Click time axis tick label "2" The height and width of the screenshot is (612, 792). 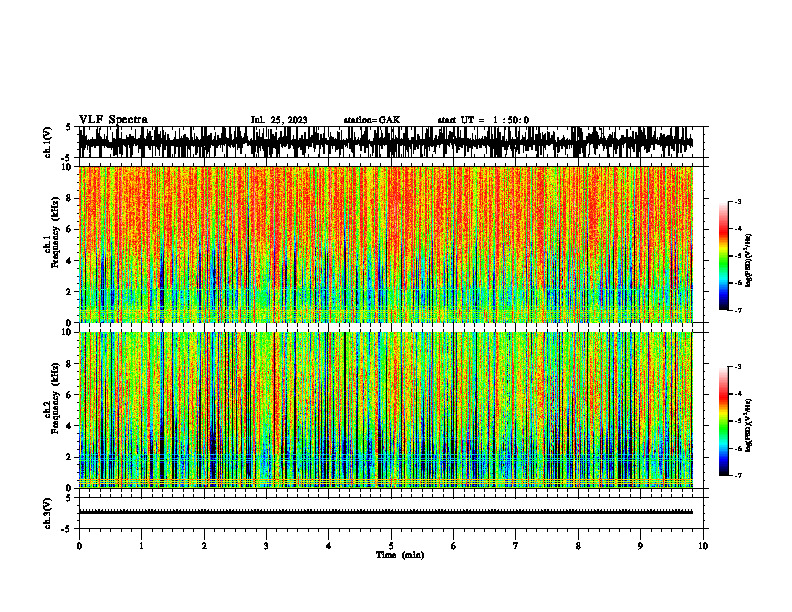click(204, 546)
